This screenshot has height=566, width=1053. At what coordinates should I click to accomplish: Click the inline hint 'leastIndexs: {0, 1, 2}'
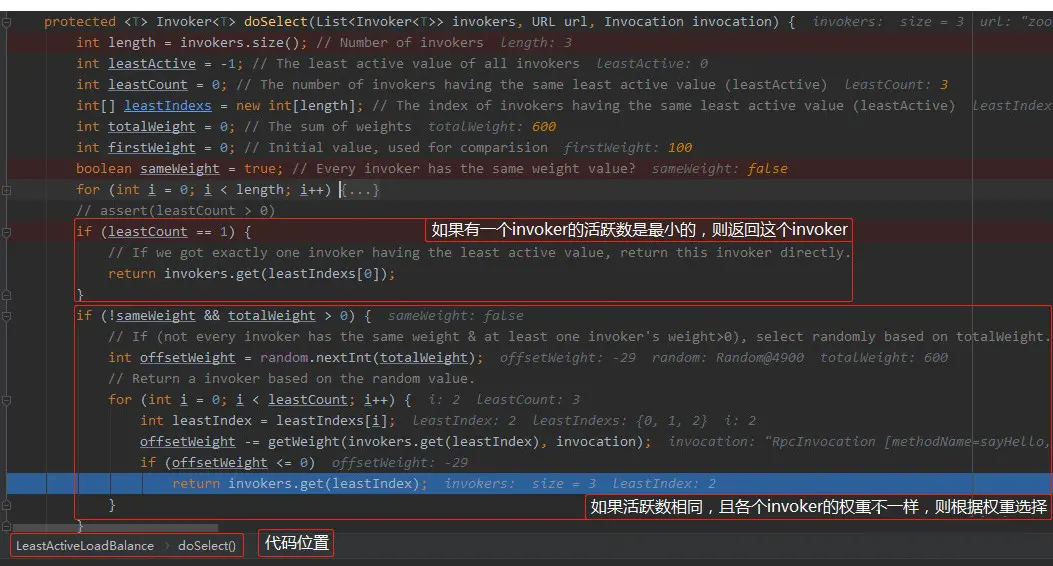(620, 421)
